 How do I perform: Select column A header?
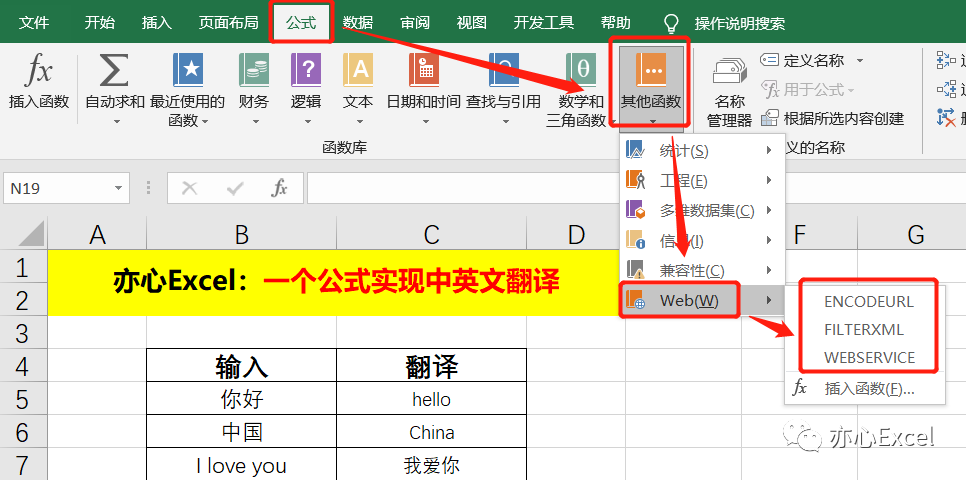click(x=97, y=235)
